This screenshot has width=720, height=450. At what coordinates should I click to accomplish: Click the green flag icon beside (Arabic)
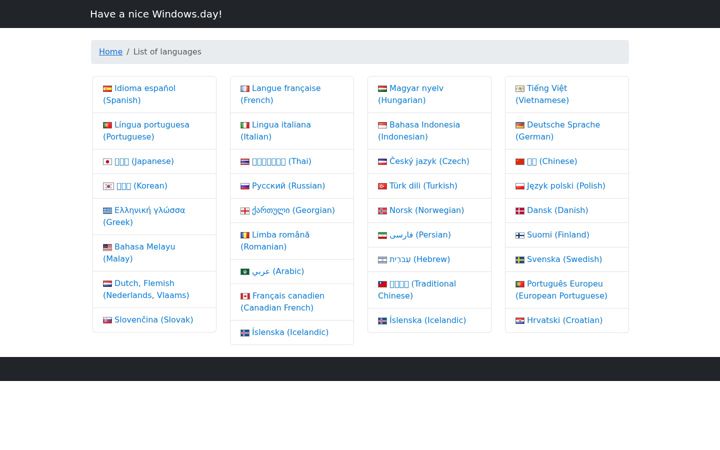[245, 272]
